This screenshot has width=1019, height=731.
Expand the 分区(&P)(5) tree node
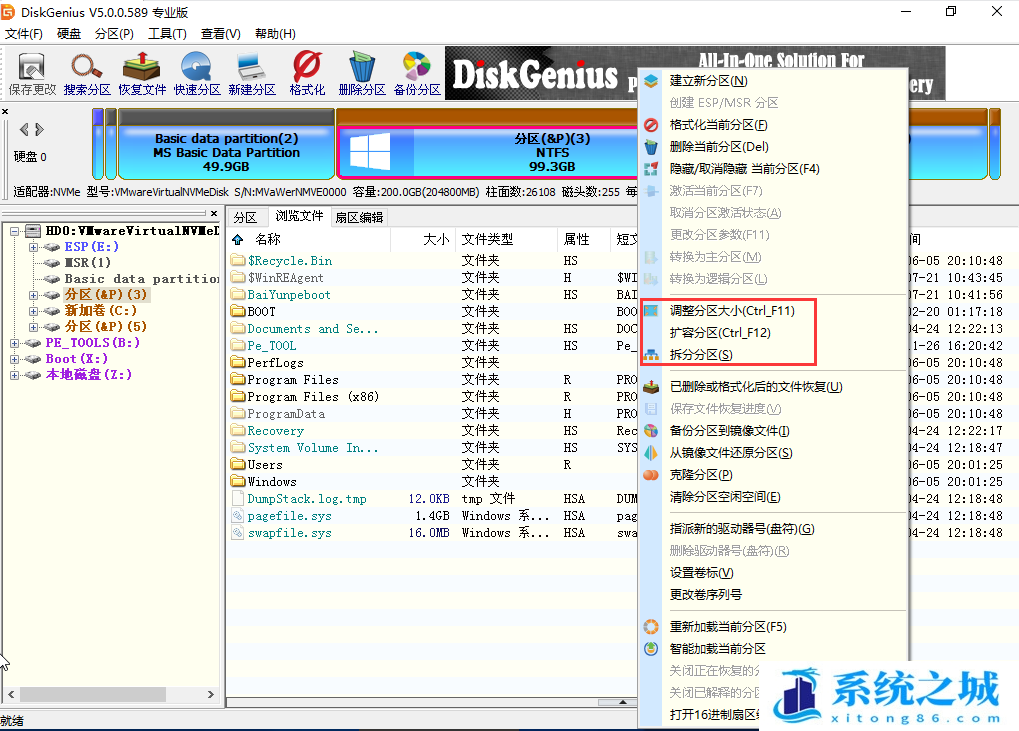(33, 327)
